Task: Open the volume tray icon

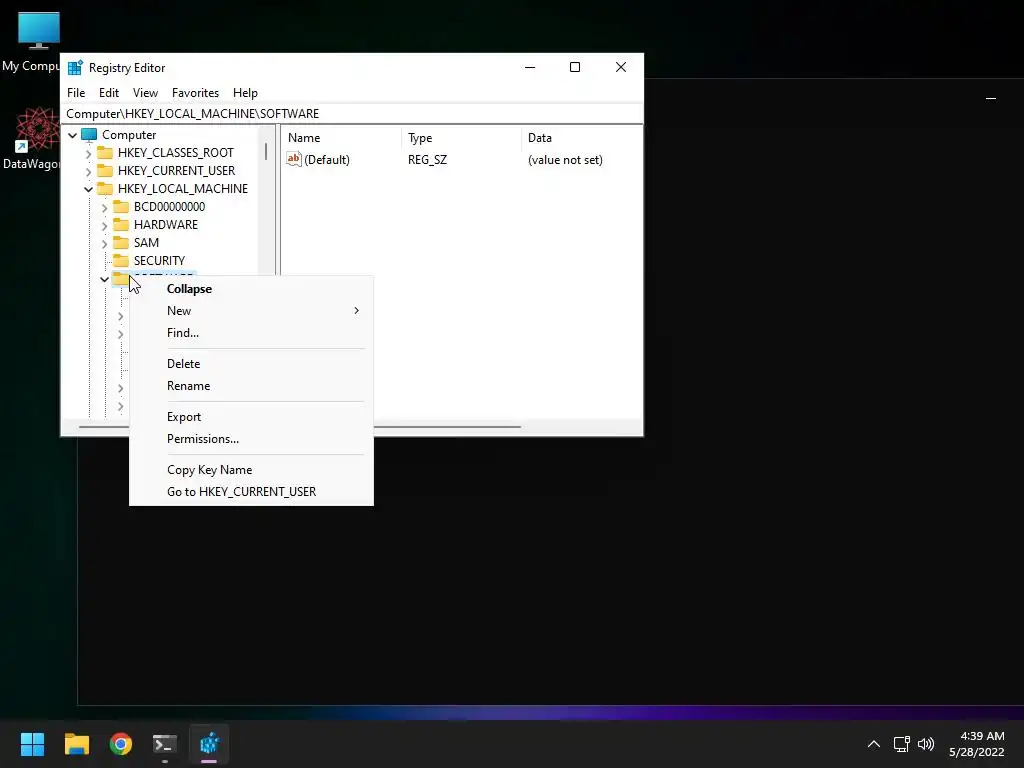Action: 926,744
